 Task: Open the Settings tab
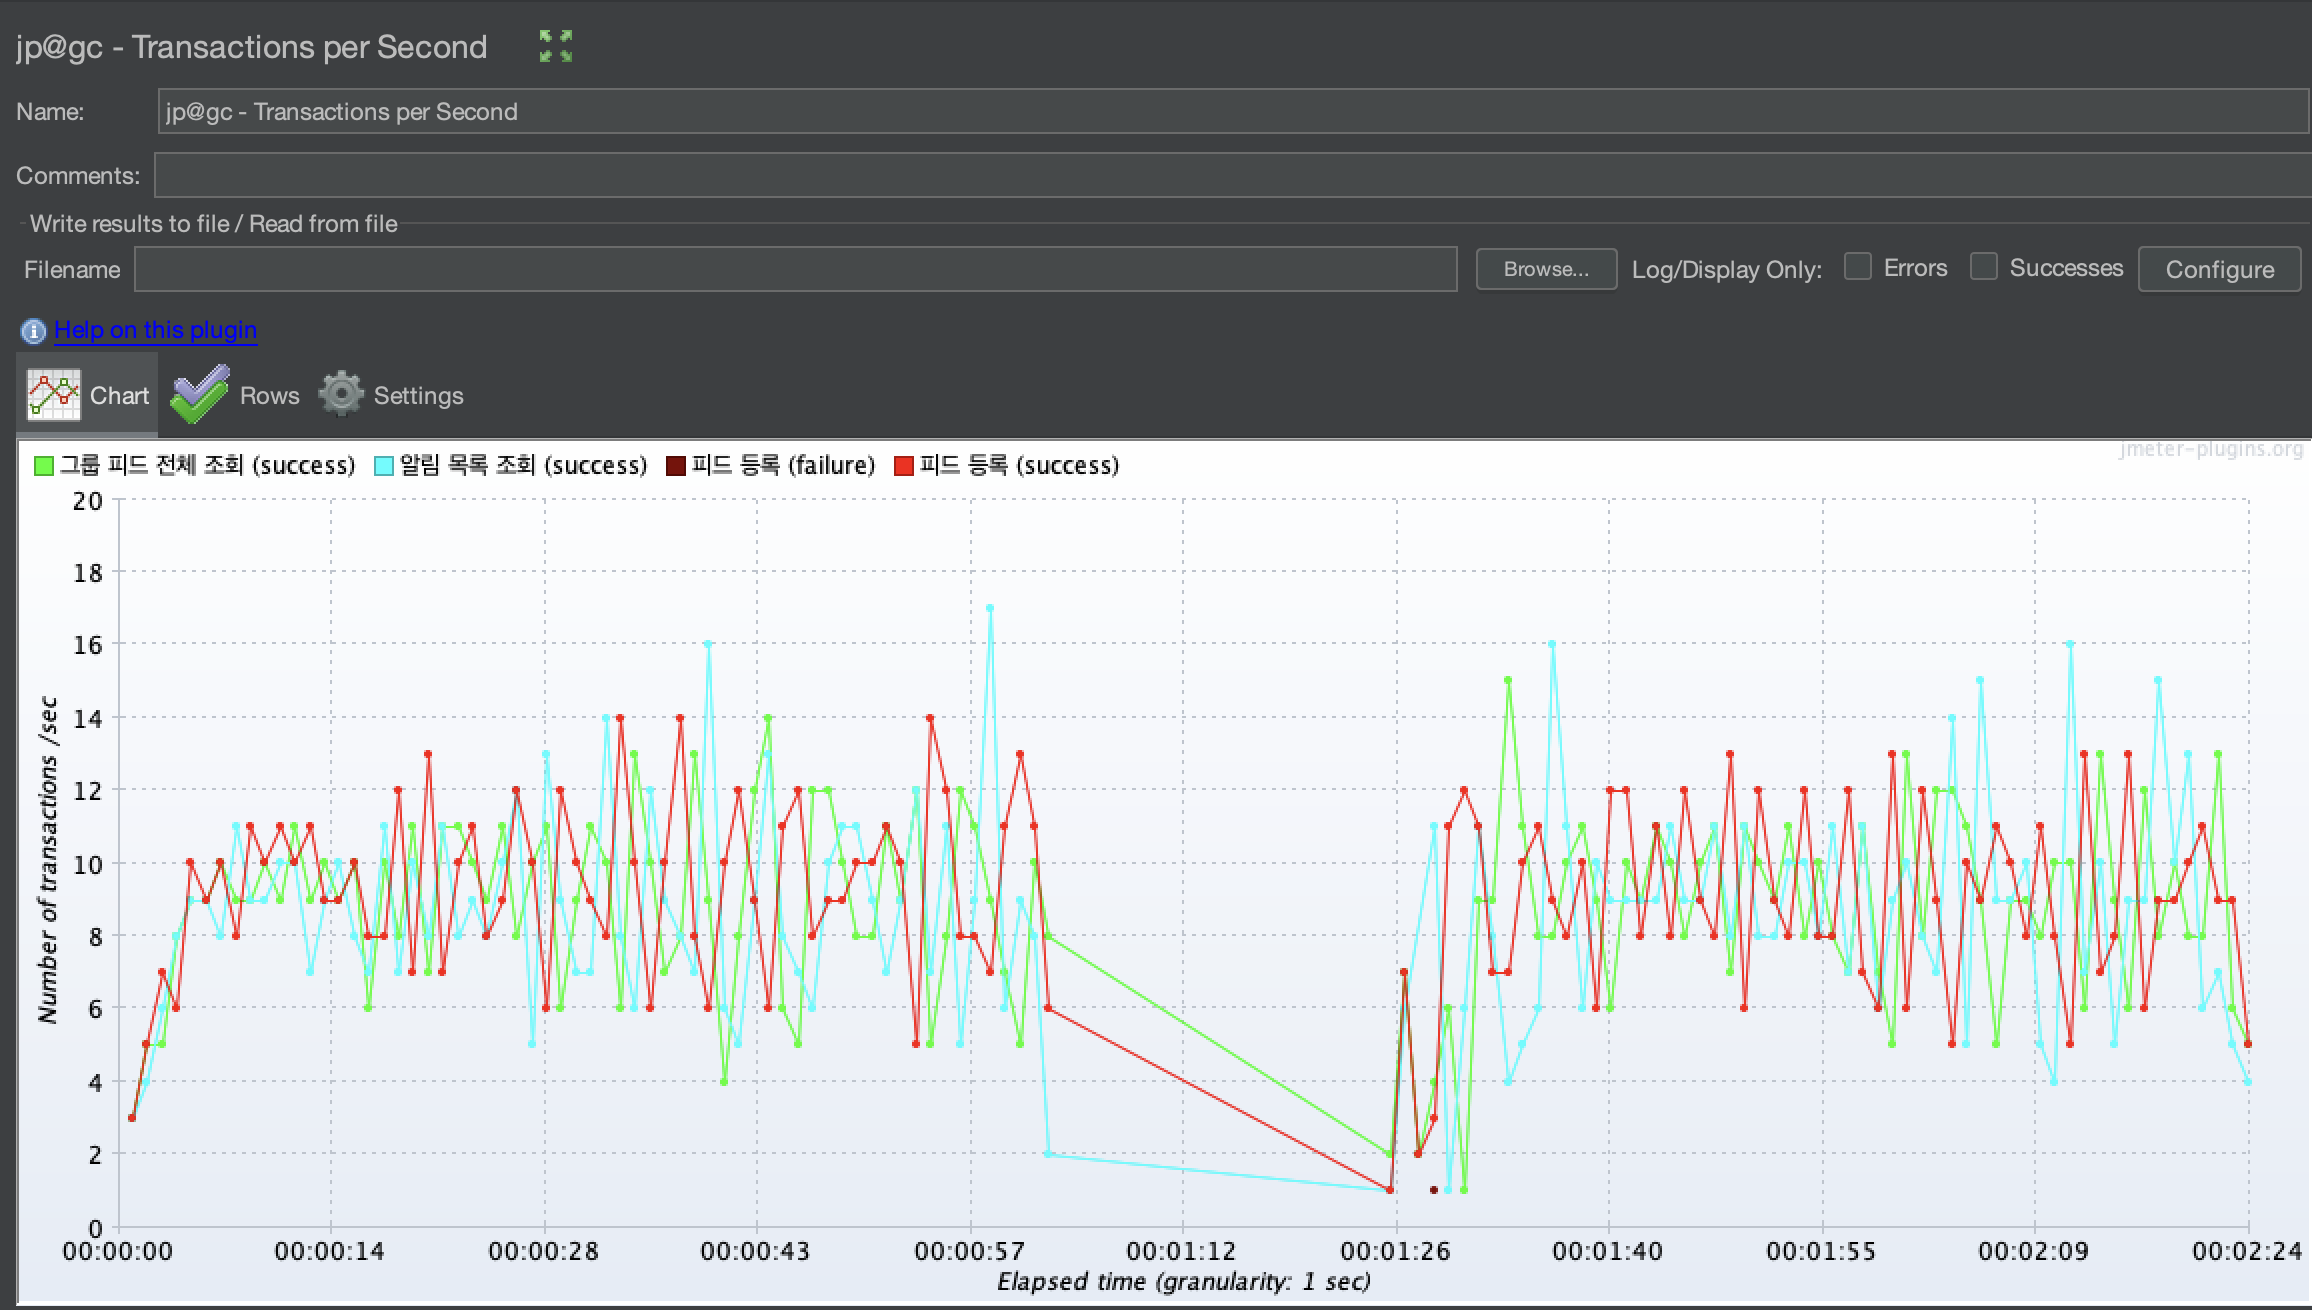point(417,396)
